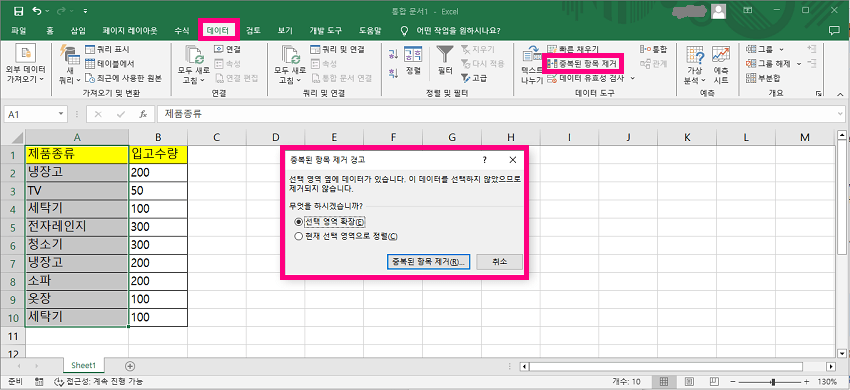This screenshot has width=850, height=390.
Task: Open the 정렬 sort dialog button
Action: pos(413,61)
